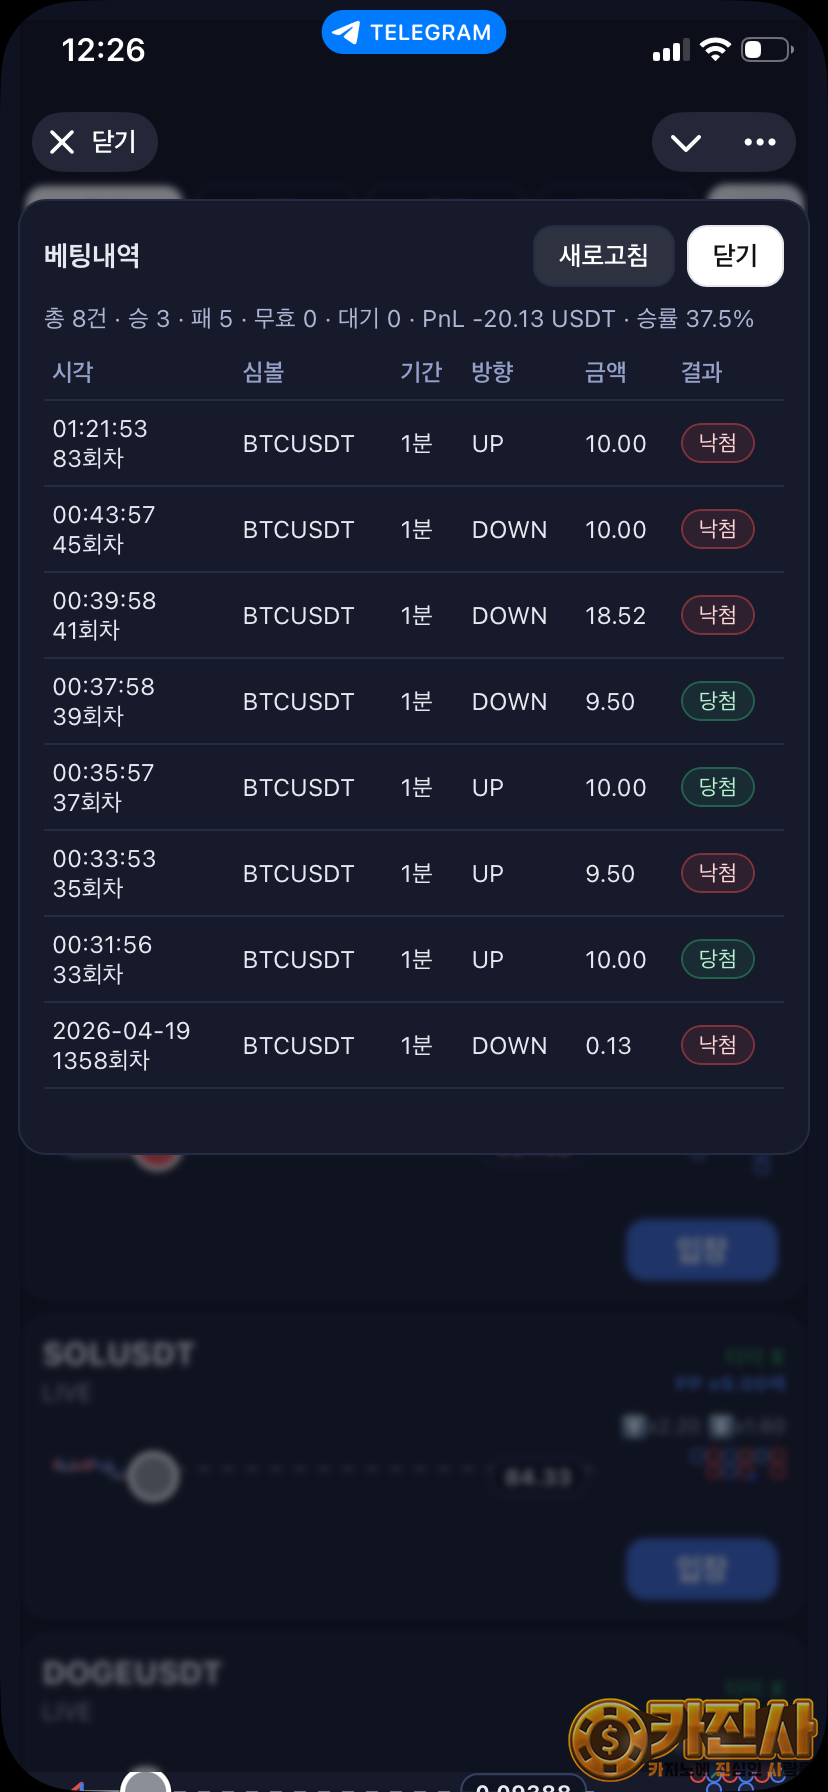
Task: Select the 83회차 losing badge
Action: [717, 443]
